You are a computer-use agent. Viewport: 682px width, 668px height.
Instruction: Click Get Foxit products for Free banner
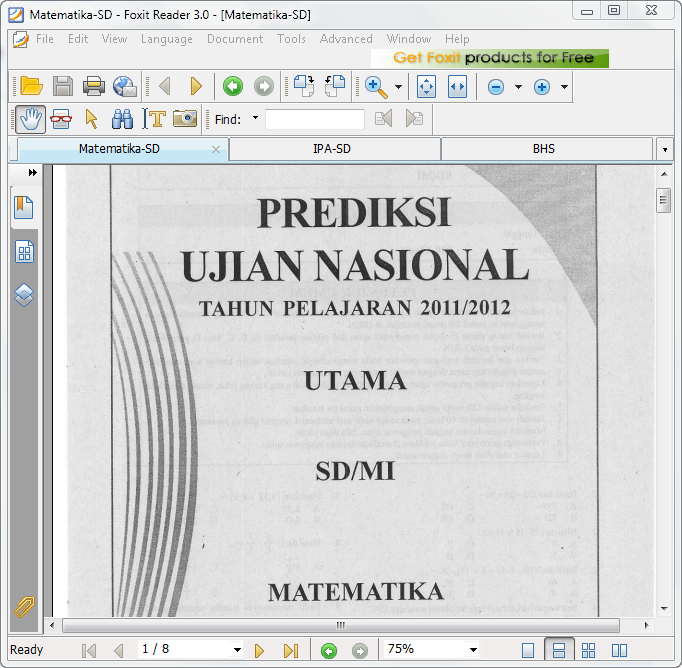click(x=490, y=58)
